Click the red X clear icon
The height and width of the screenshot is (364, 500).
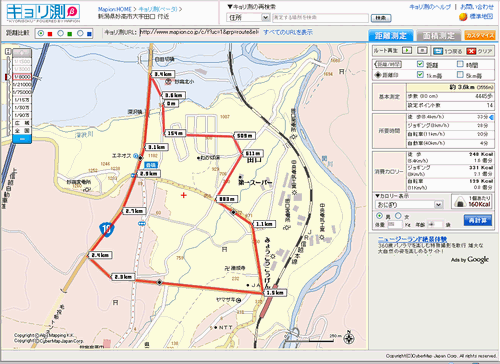tap(471, 51)
